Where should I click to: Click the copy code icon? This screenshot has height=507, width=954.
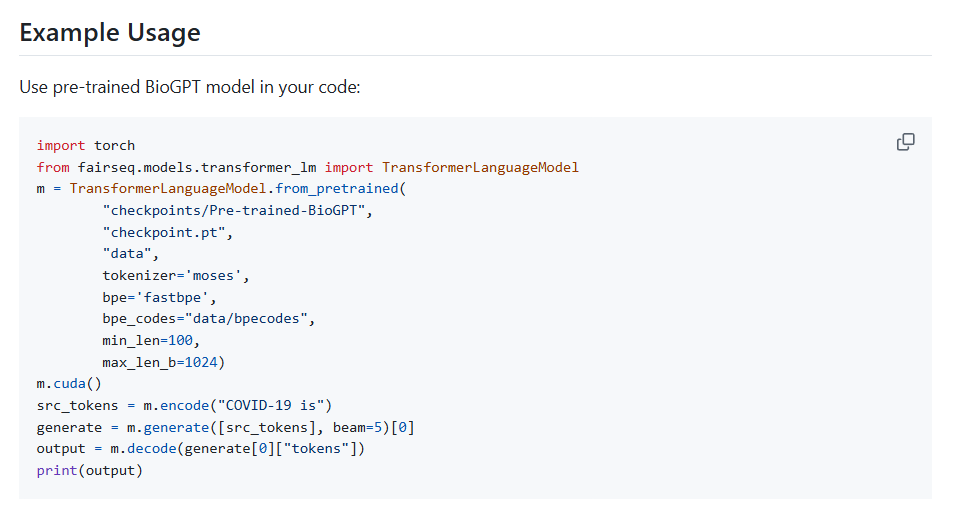pos(906,142)
